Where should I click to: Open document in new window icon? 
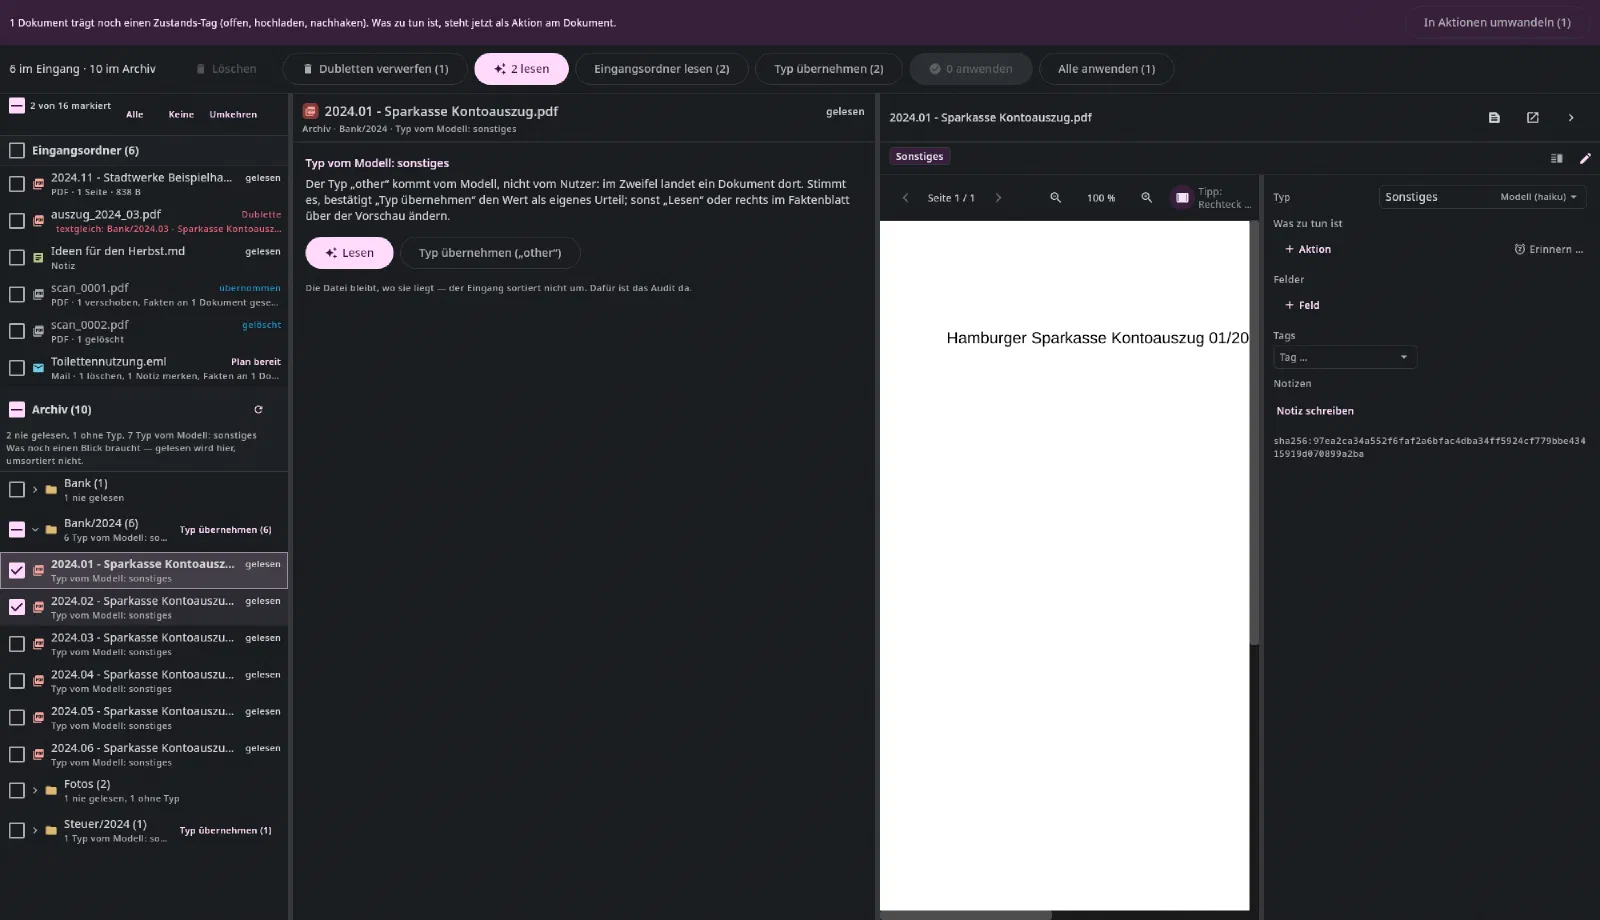coord(1532,117)
